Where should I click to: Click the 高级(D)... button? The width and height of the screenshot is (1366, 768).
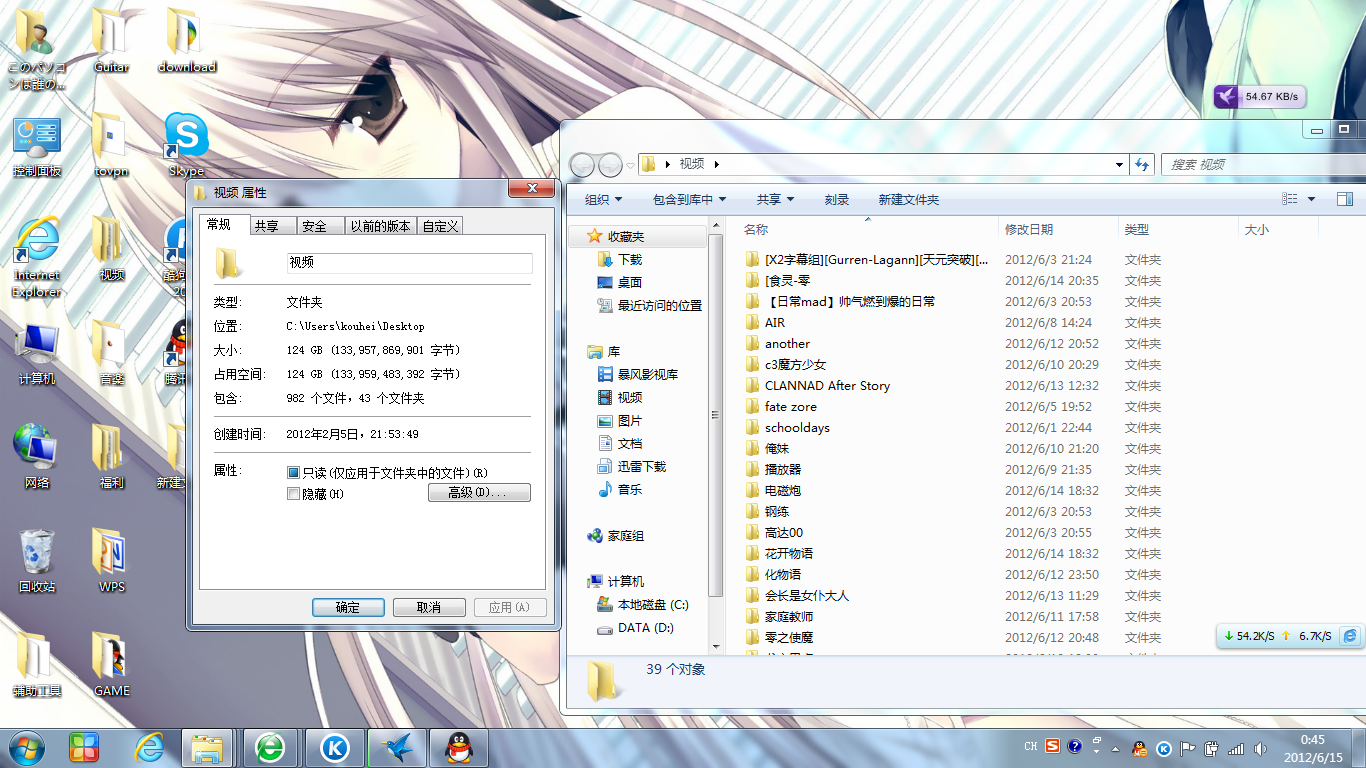[x=479, y=493]
